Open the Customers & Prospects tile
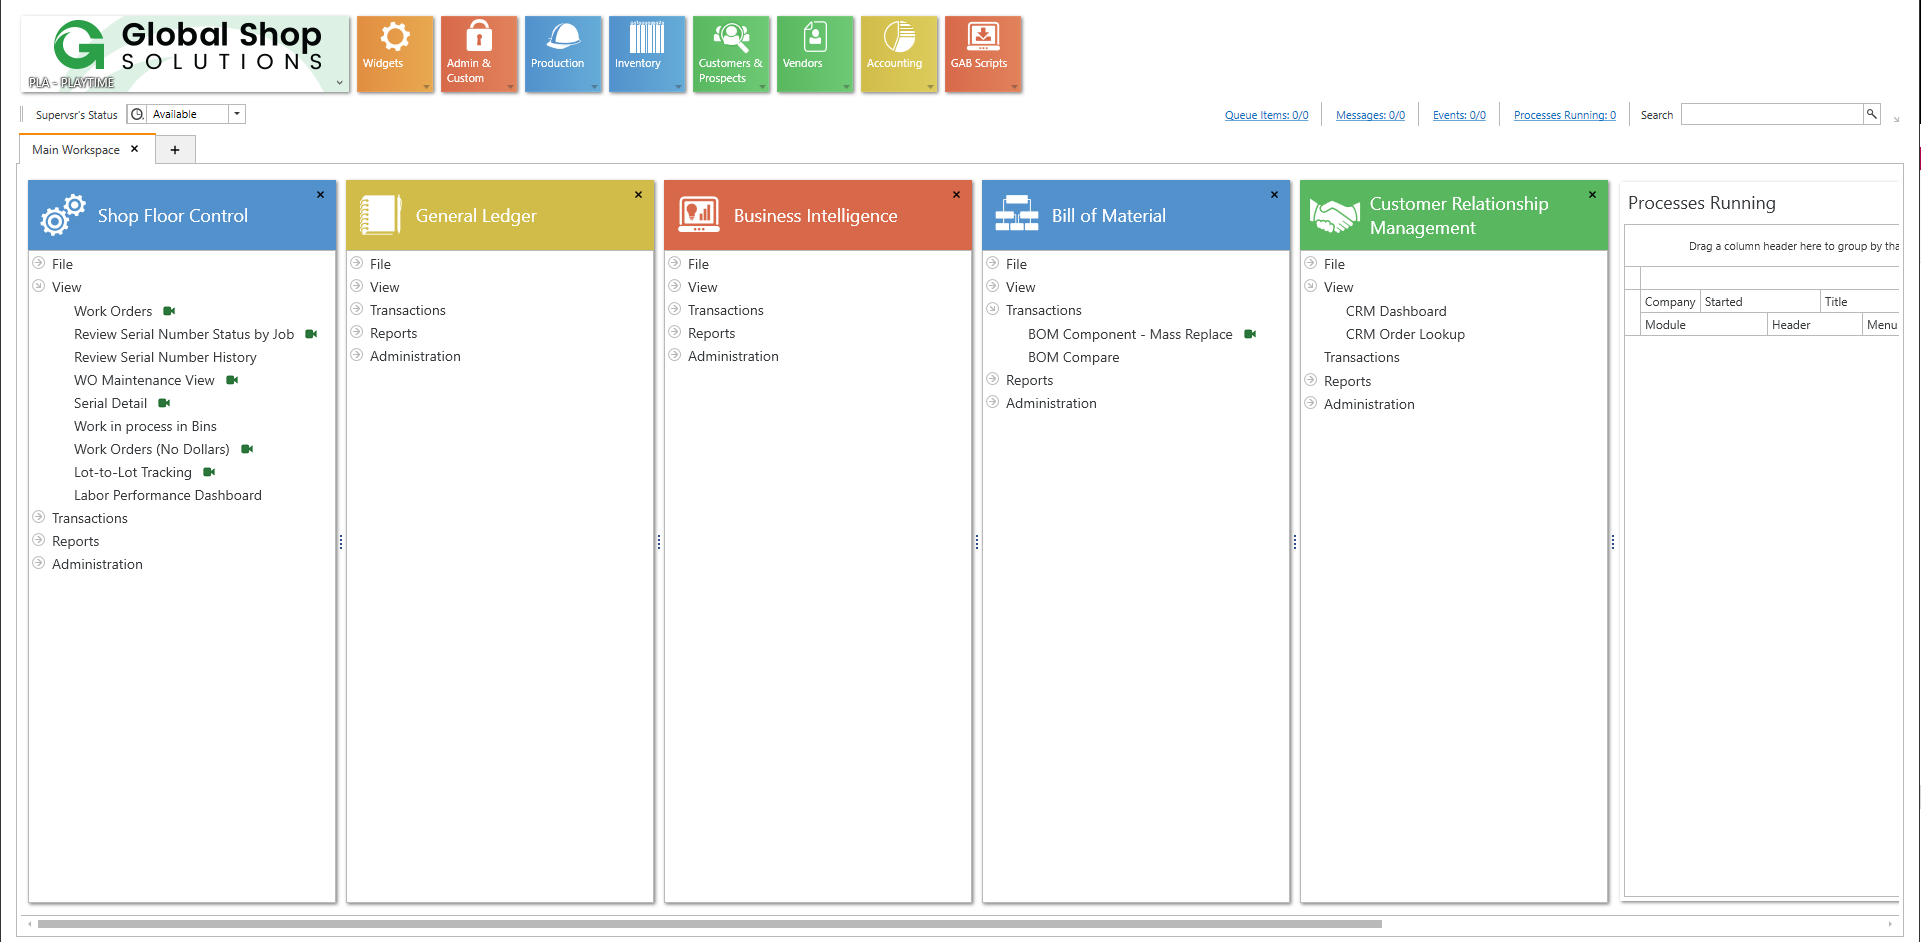This screenshot has height=942, width=1921. 731,54
